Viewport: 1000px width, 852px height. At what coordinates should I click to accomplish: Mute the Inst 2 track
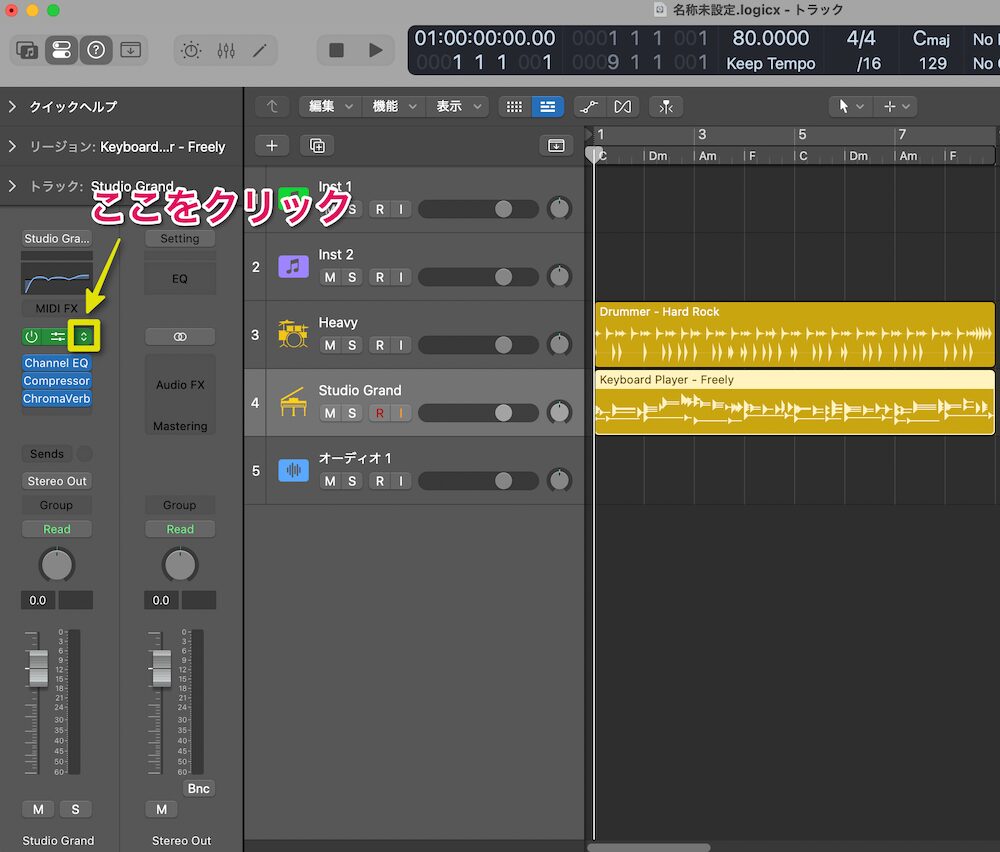point(330,277)
